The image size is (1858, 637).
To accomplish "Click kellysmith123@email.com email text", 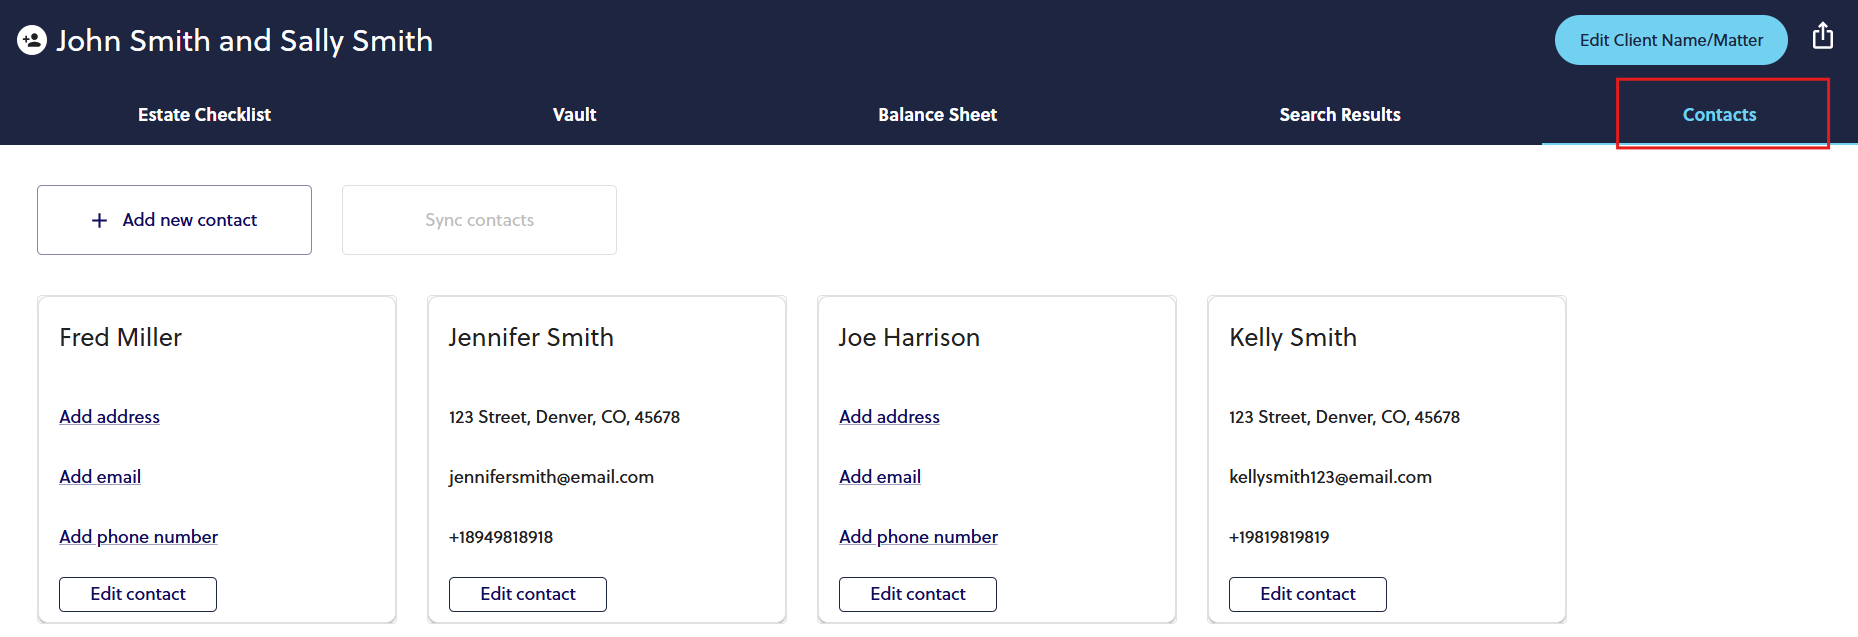I will (1330, 477).
